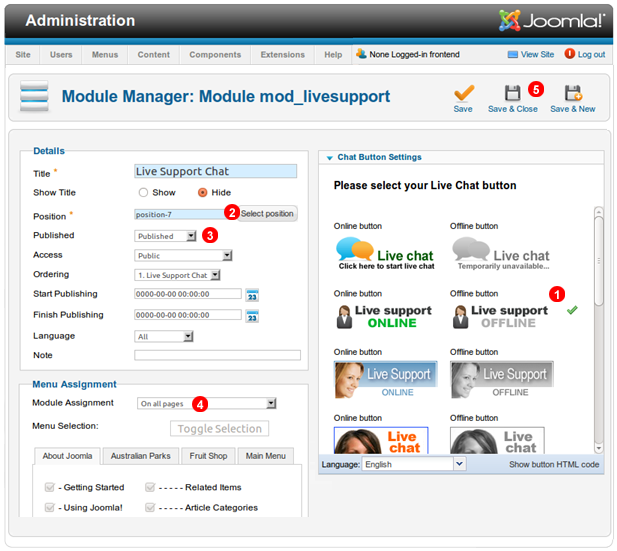
Task: Open the Help menu
Action: coord(333,55)
